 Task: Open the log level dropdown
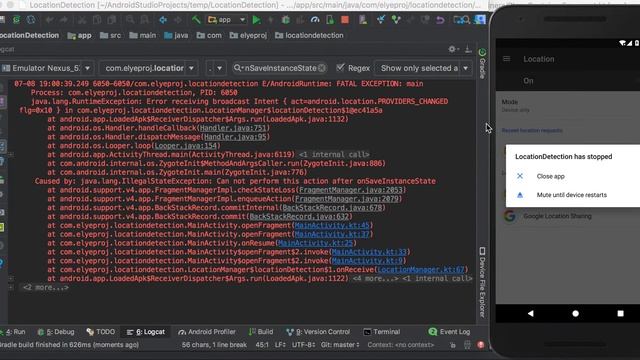pyautogui.click(x=215, y=68)
